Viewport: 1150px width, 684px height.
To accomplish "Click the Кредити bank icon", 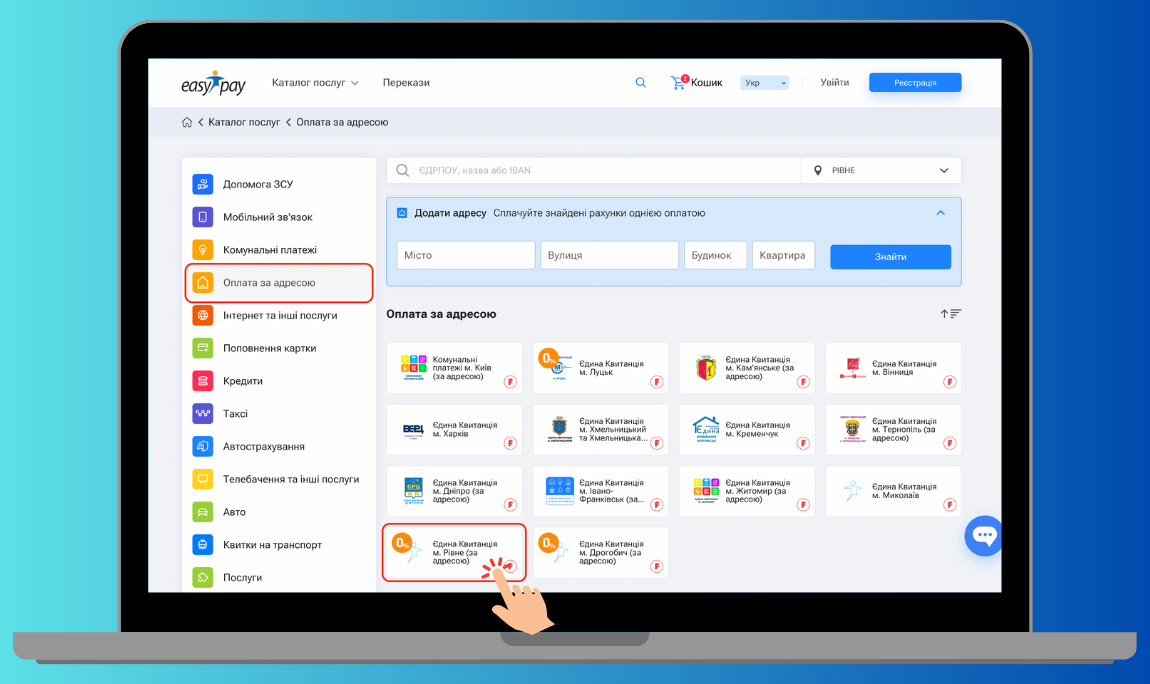I will (x=202, y=381).
